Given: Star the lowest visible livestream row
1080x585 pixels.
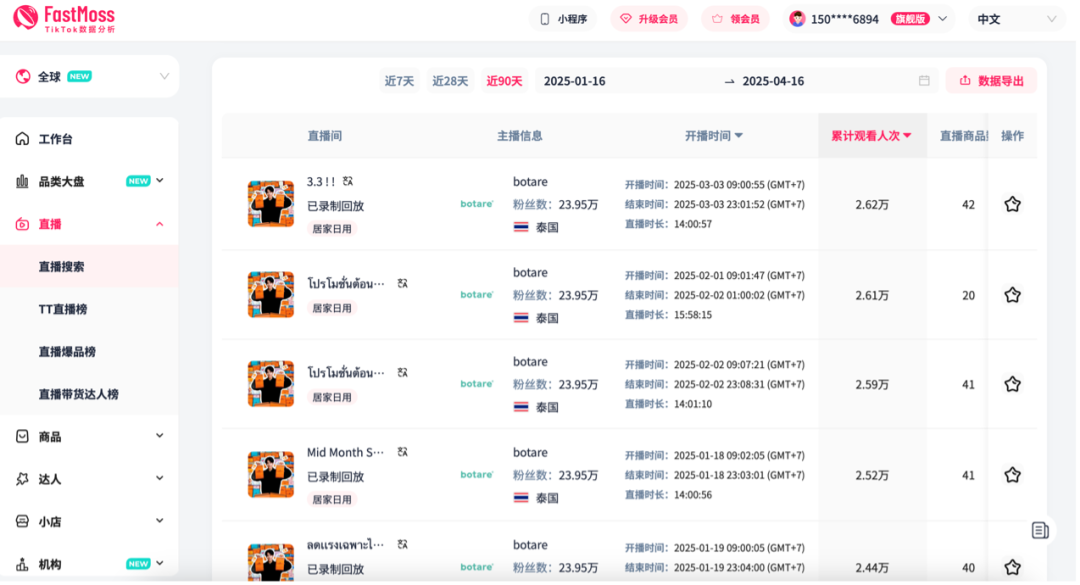Looking at the screenshot, I should pos(1012,566).
